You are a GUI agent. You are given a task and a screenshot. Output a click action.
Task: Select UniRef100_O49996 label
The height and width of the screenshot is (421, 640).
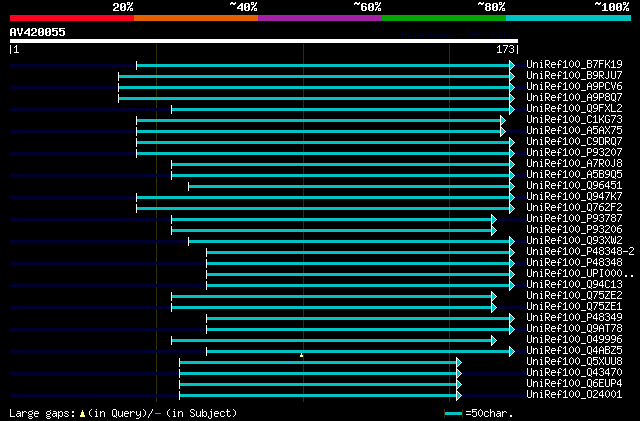pos(574,340)
